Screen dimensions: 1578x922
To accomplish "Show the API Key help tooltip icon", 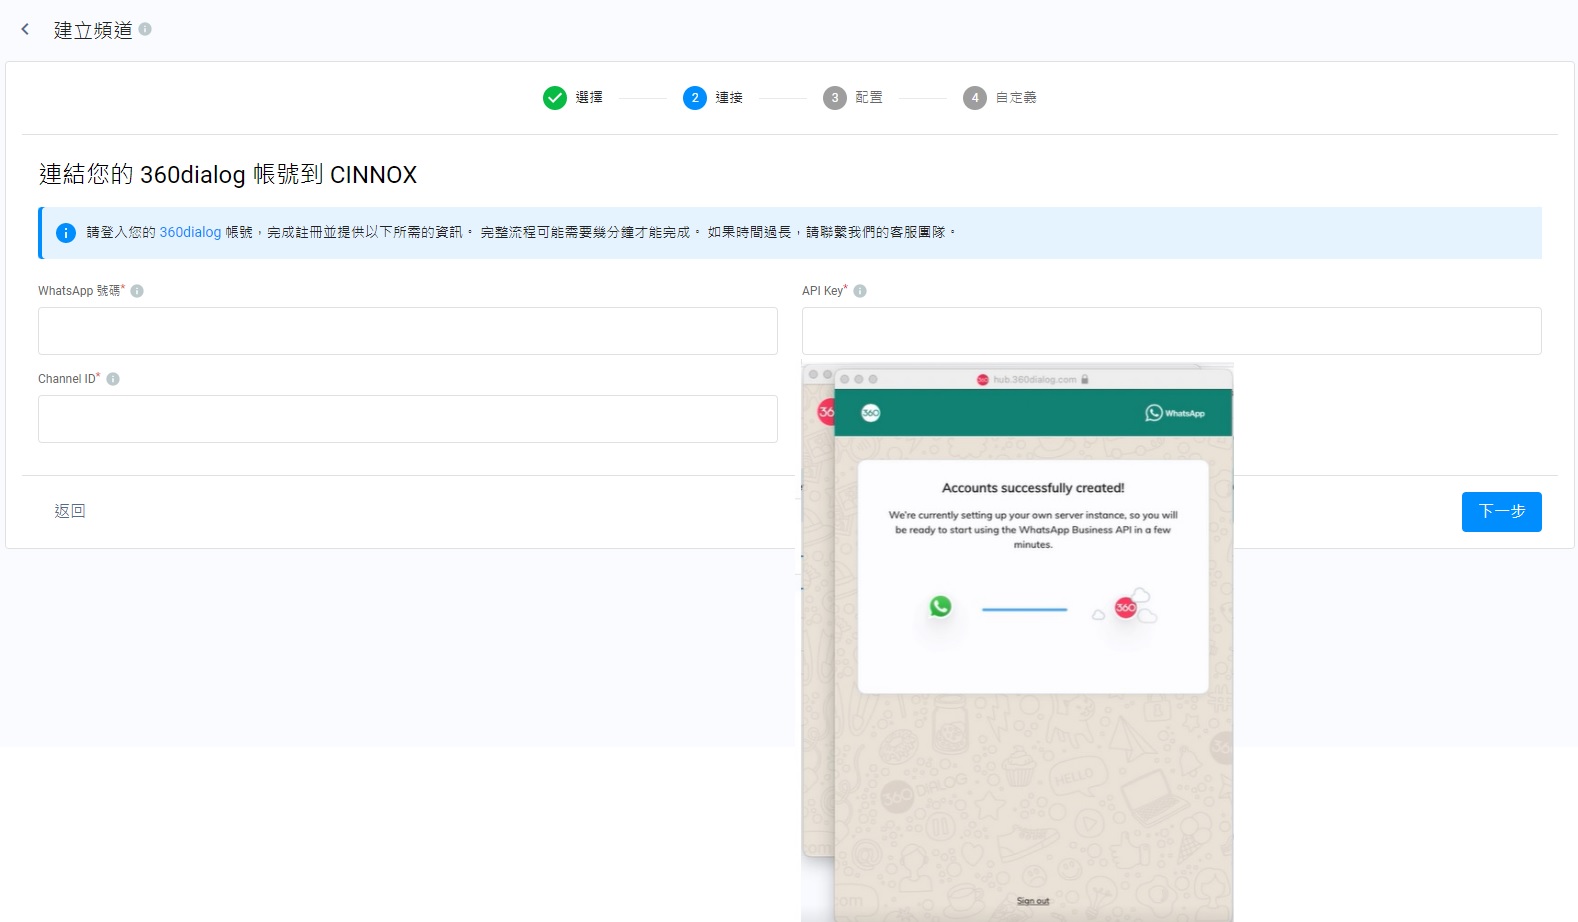I will pos(860,291).
